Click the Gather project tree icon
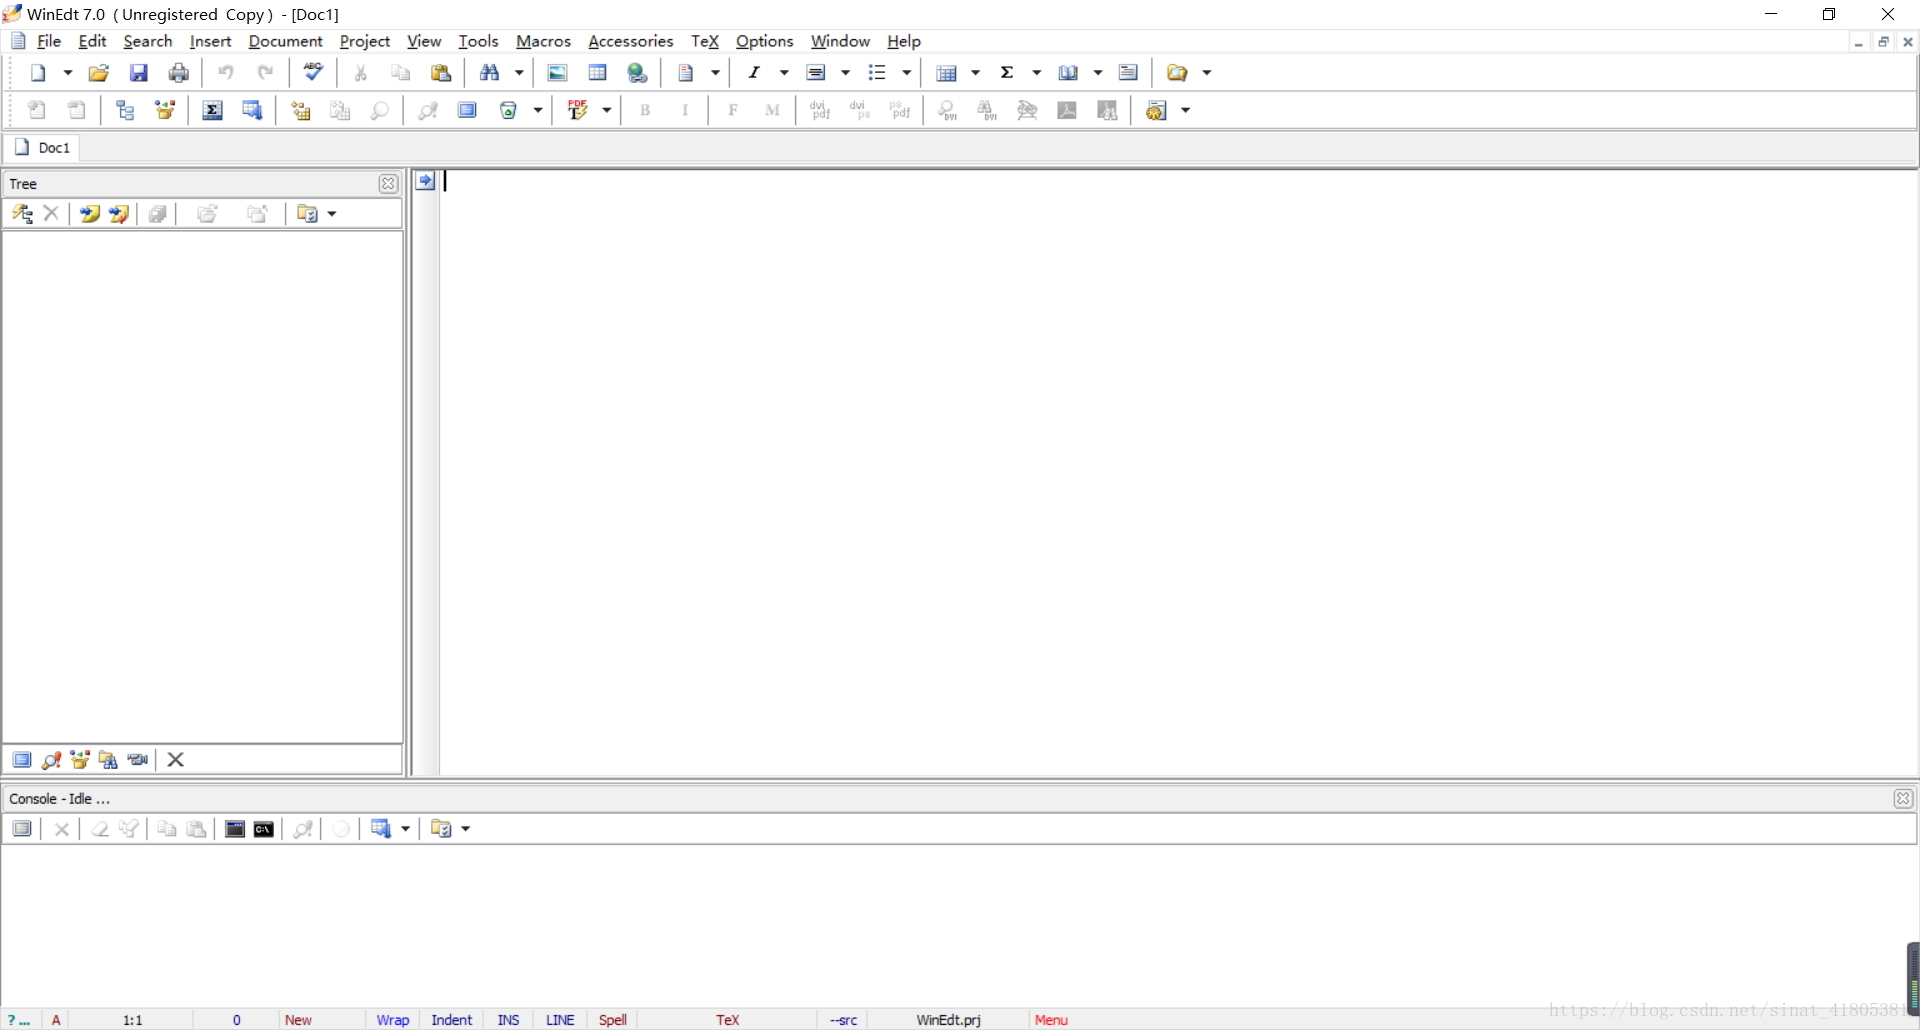The image size is (1920, 1030). point(166,110)
